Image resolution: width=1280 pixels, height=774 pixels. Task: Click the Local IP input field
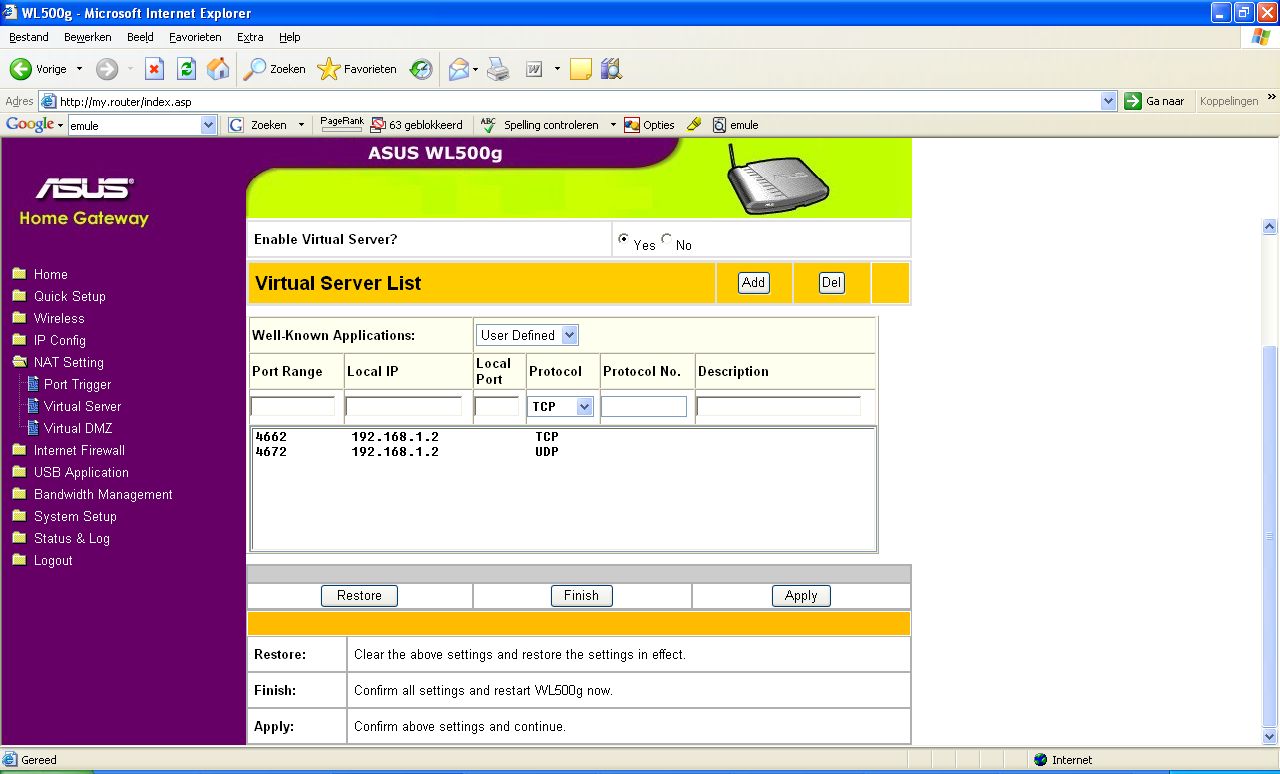[404, 406]
